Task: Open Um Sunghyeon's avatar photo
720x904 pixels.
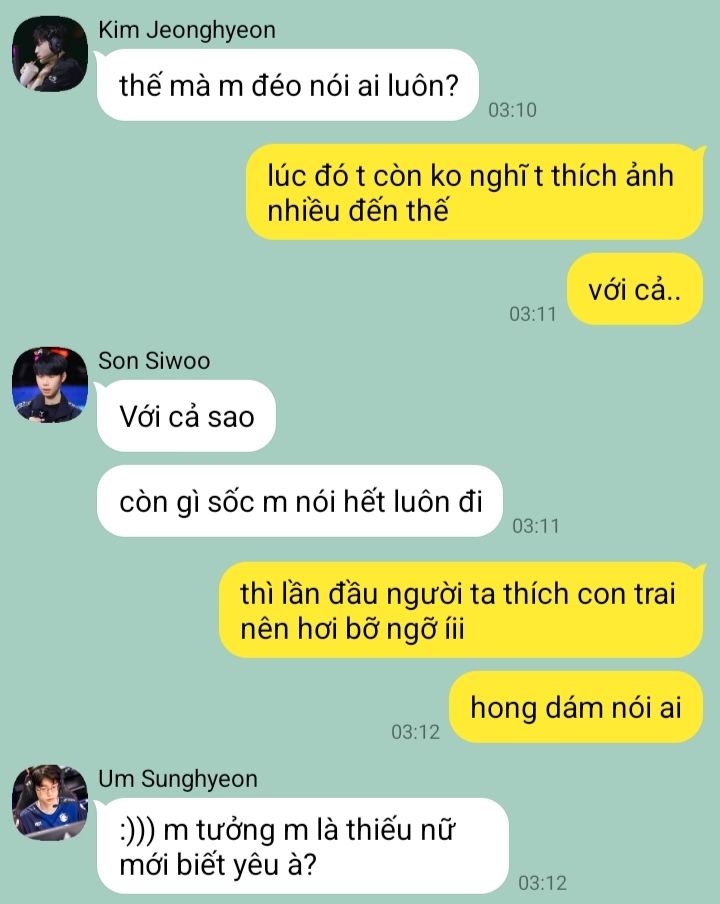Action: pos(50,803)
